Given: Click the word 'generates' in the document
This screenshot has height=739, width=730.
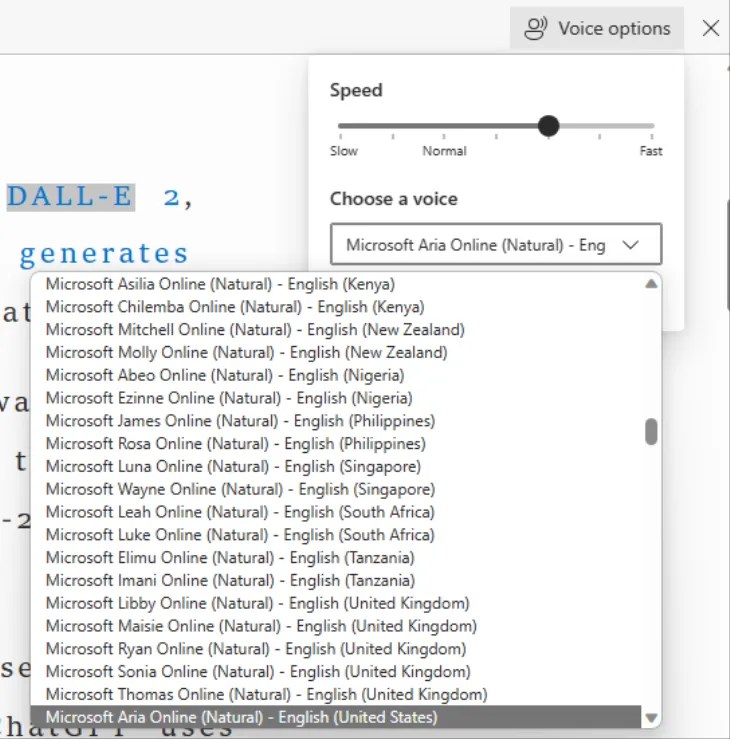Looking at the screenshot, I should click(104, 254).
